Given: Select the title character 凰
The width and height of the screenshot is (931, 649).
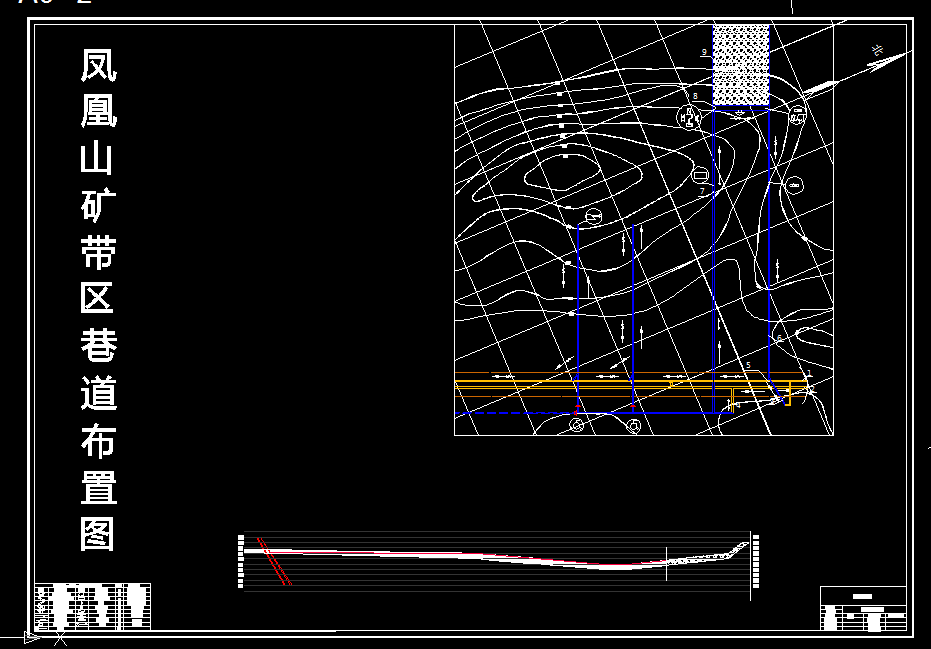Looking at the screenshot, I should 99,112.
